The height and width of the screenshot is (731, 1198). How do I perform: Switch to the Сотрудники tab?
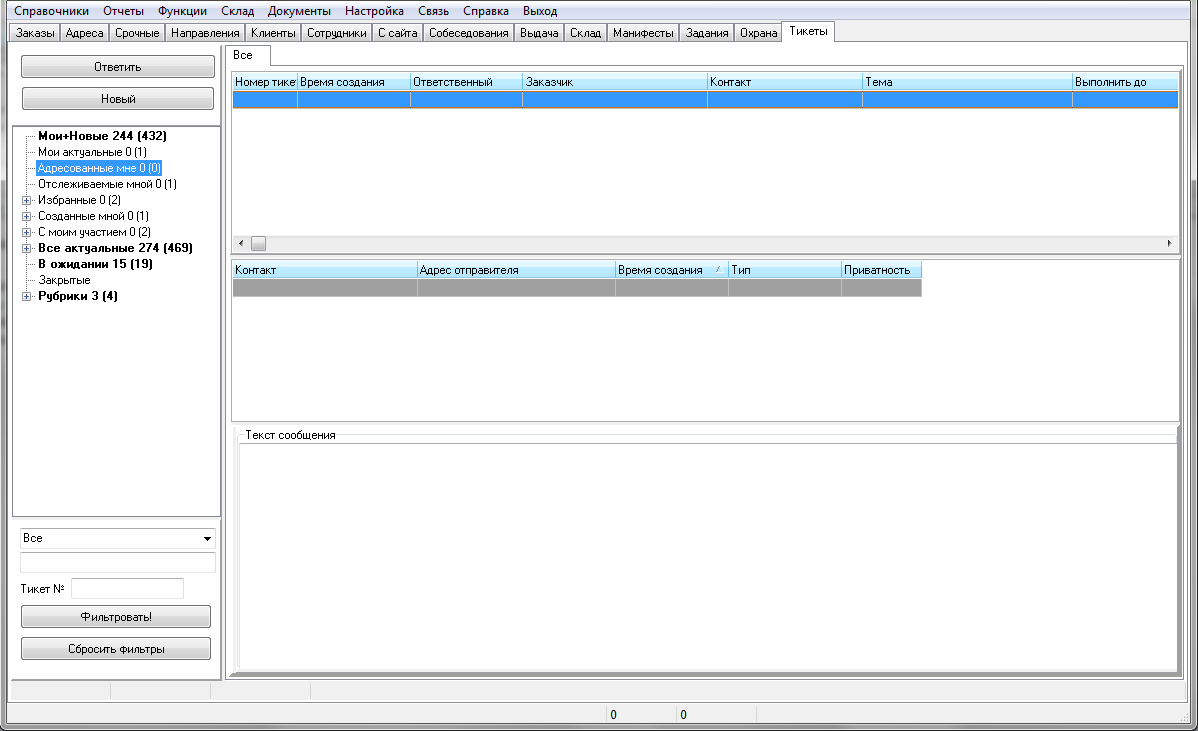336,33
